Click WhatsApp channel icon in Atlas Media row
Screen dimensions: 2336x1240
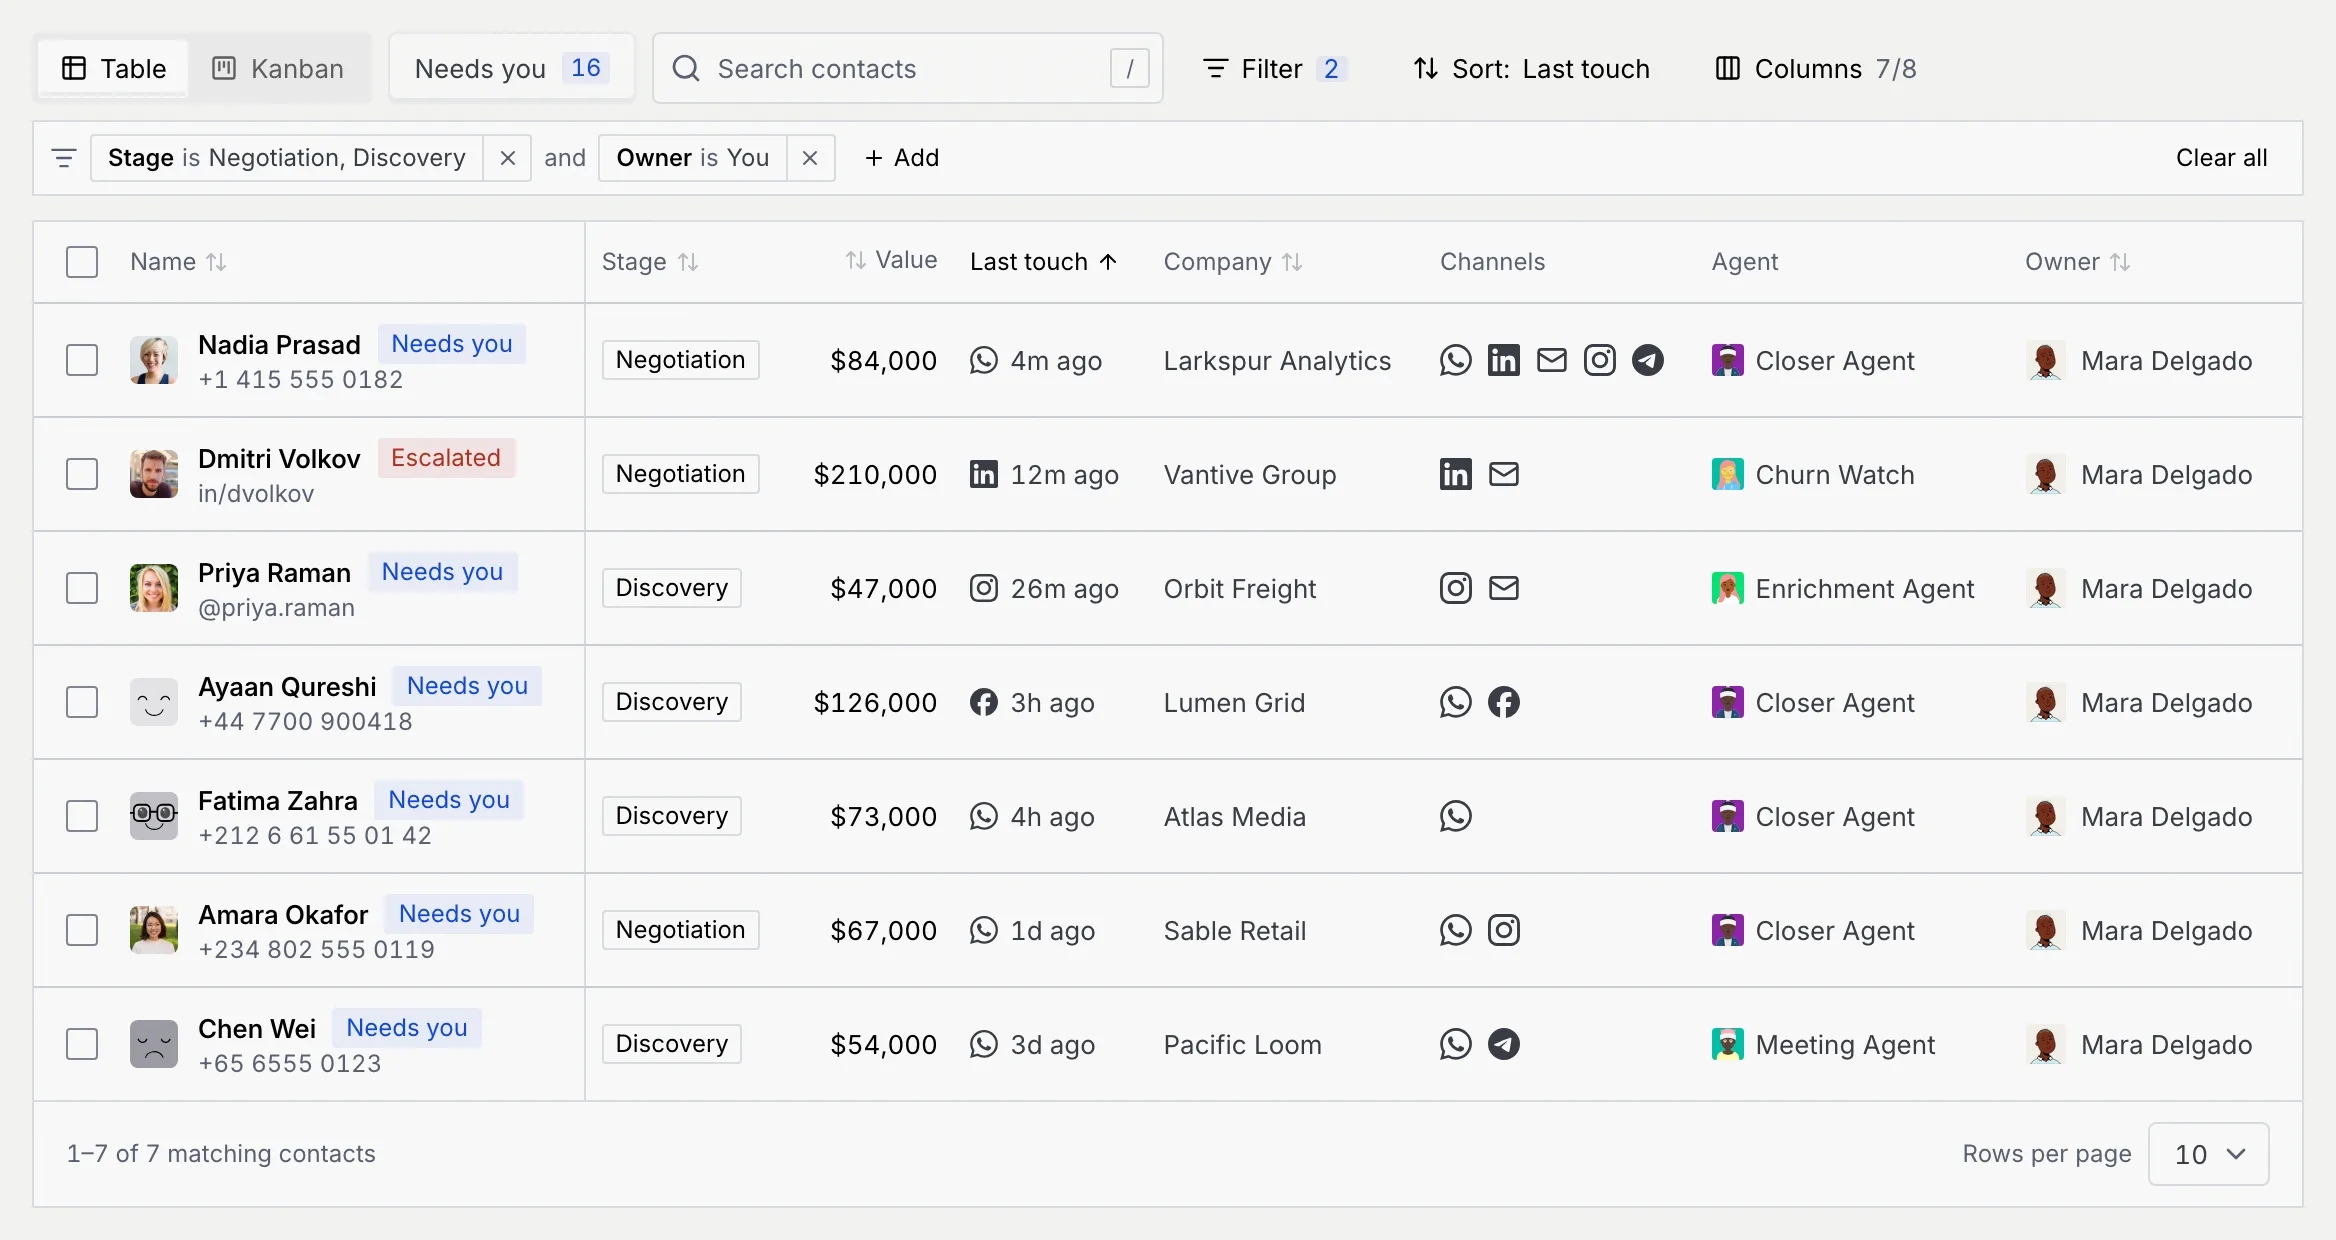pyautogui.click(x=1455, y=816)
